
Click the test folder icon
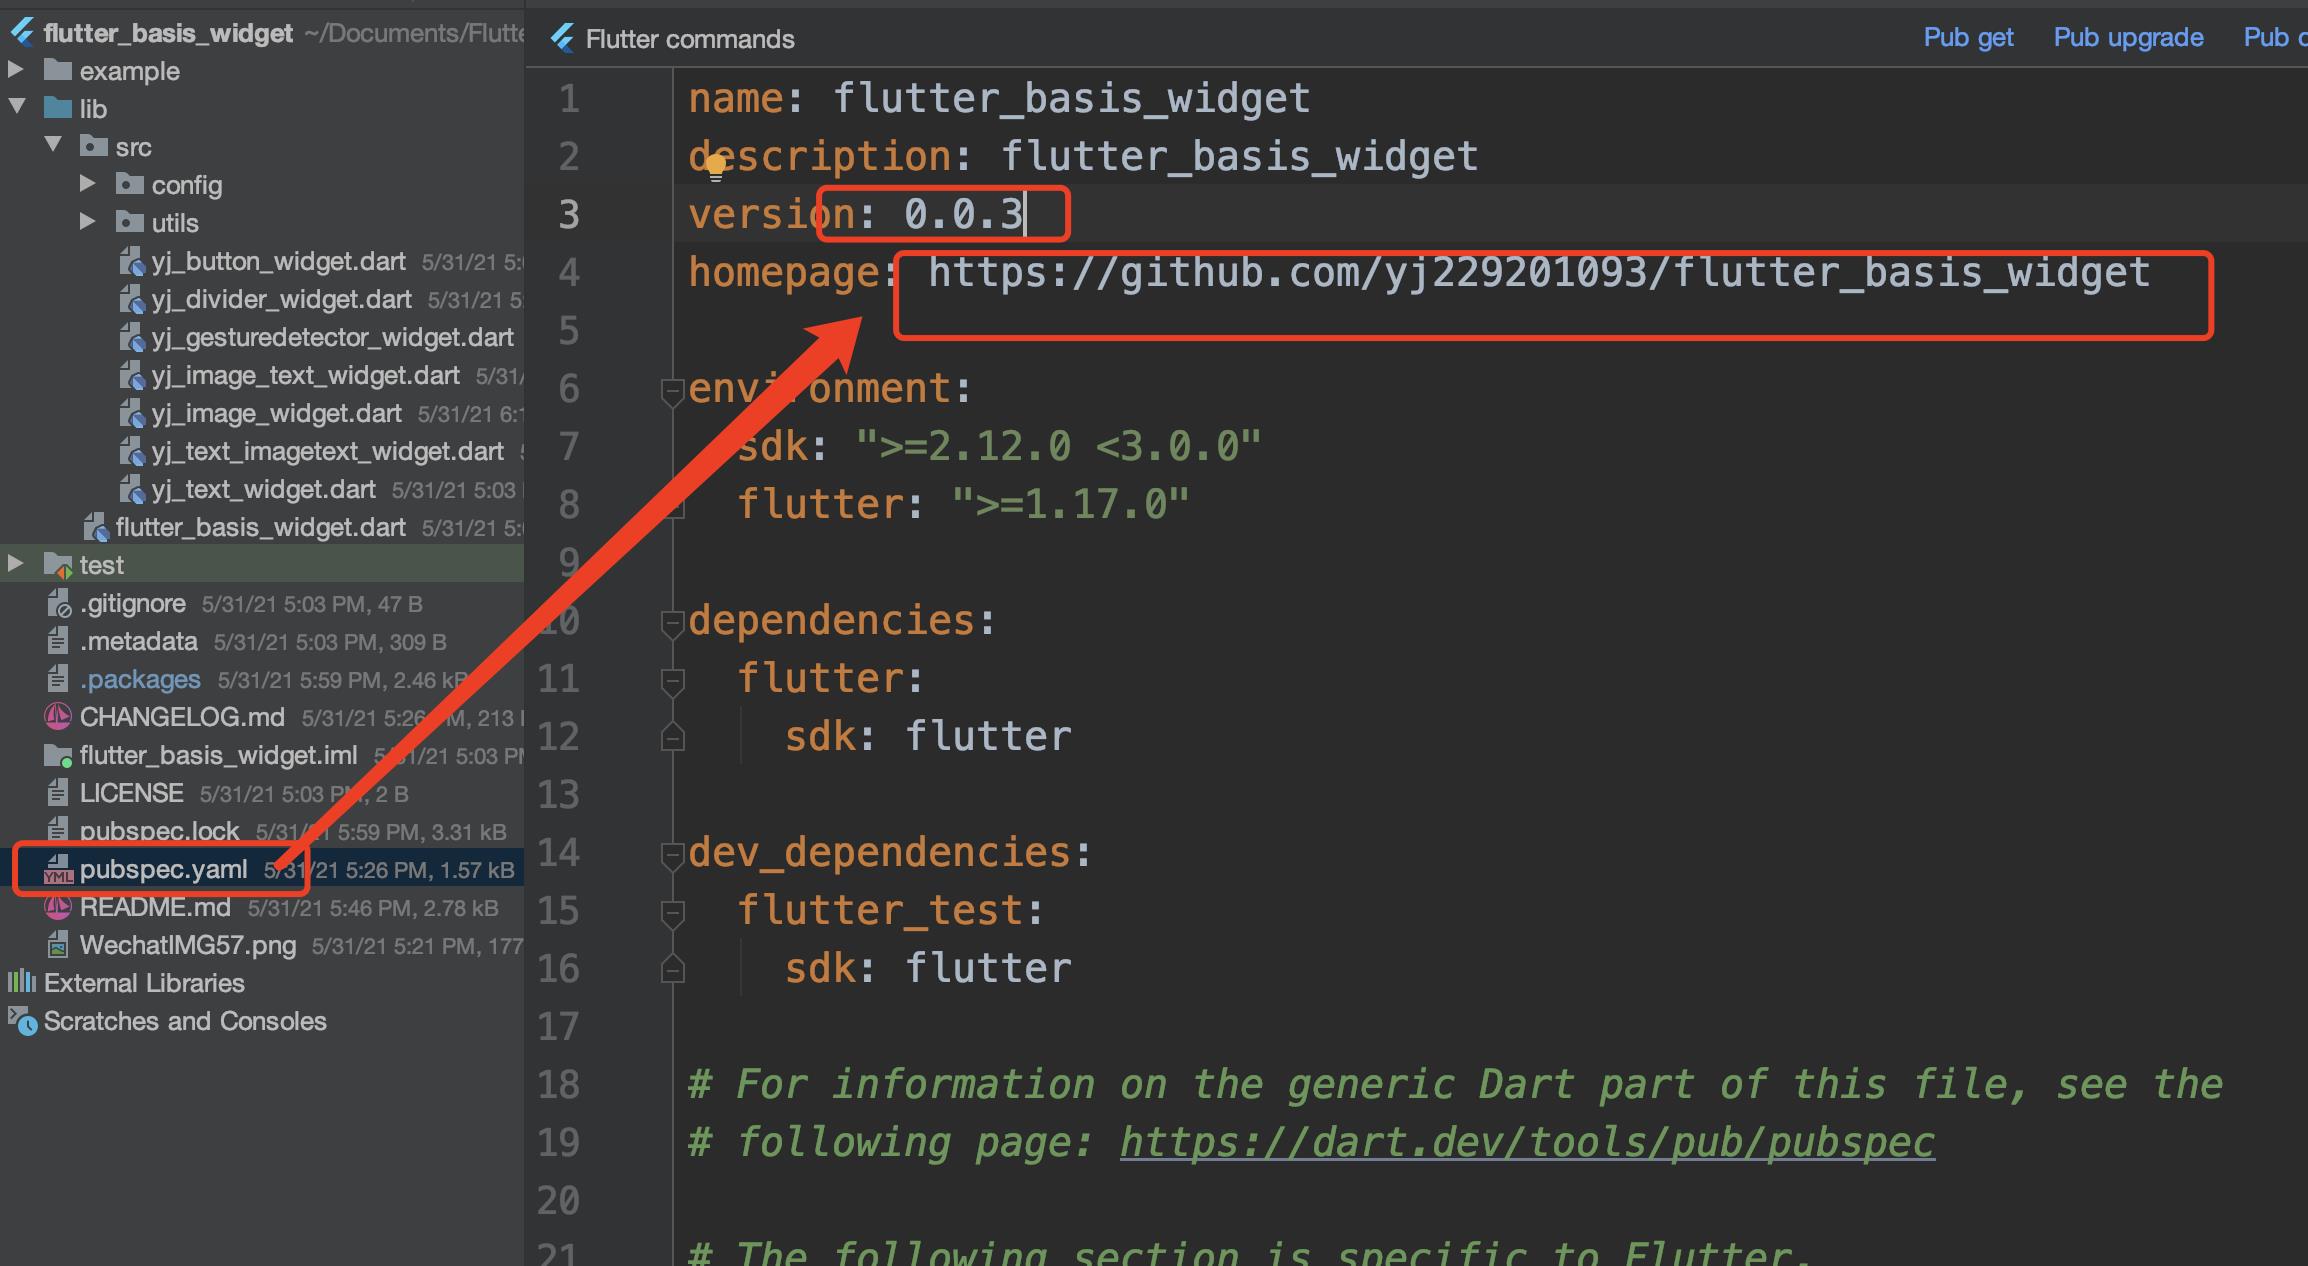coord(58,565)
